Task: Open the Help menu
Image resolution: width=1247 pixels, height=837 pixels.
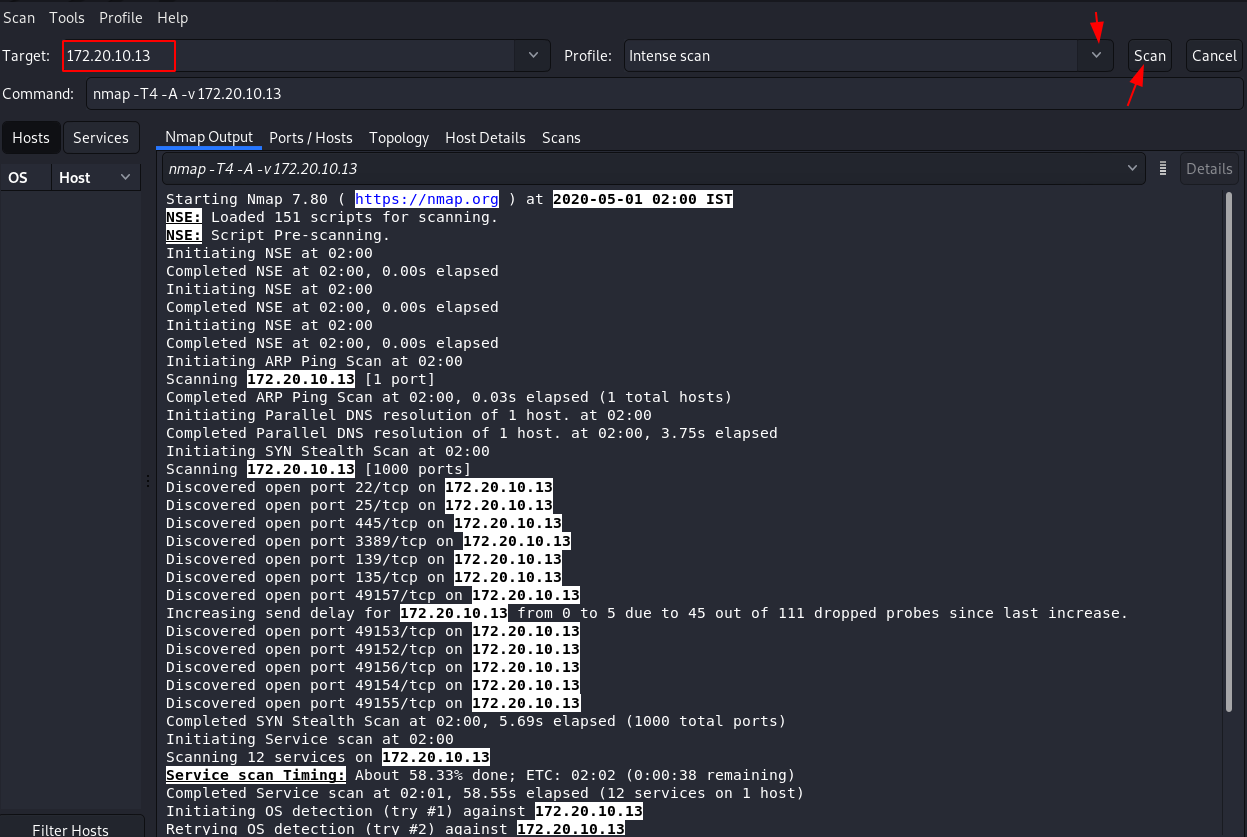Action: click(172, 18)
